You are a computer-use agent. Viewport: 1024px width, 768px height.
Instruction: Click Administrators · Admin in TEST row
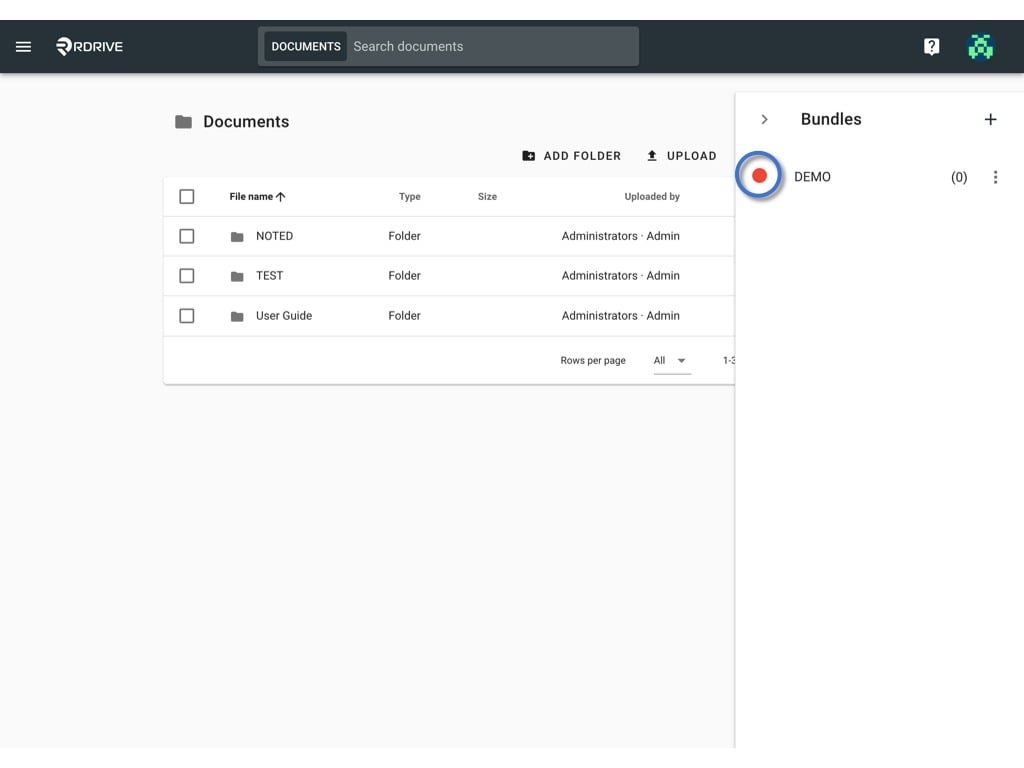620,276
